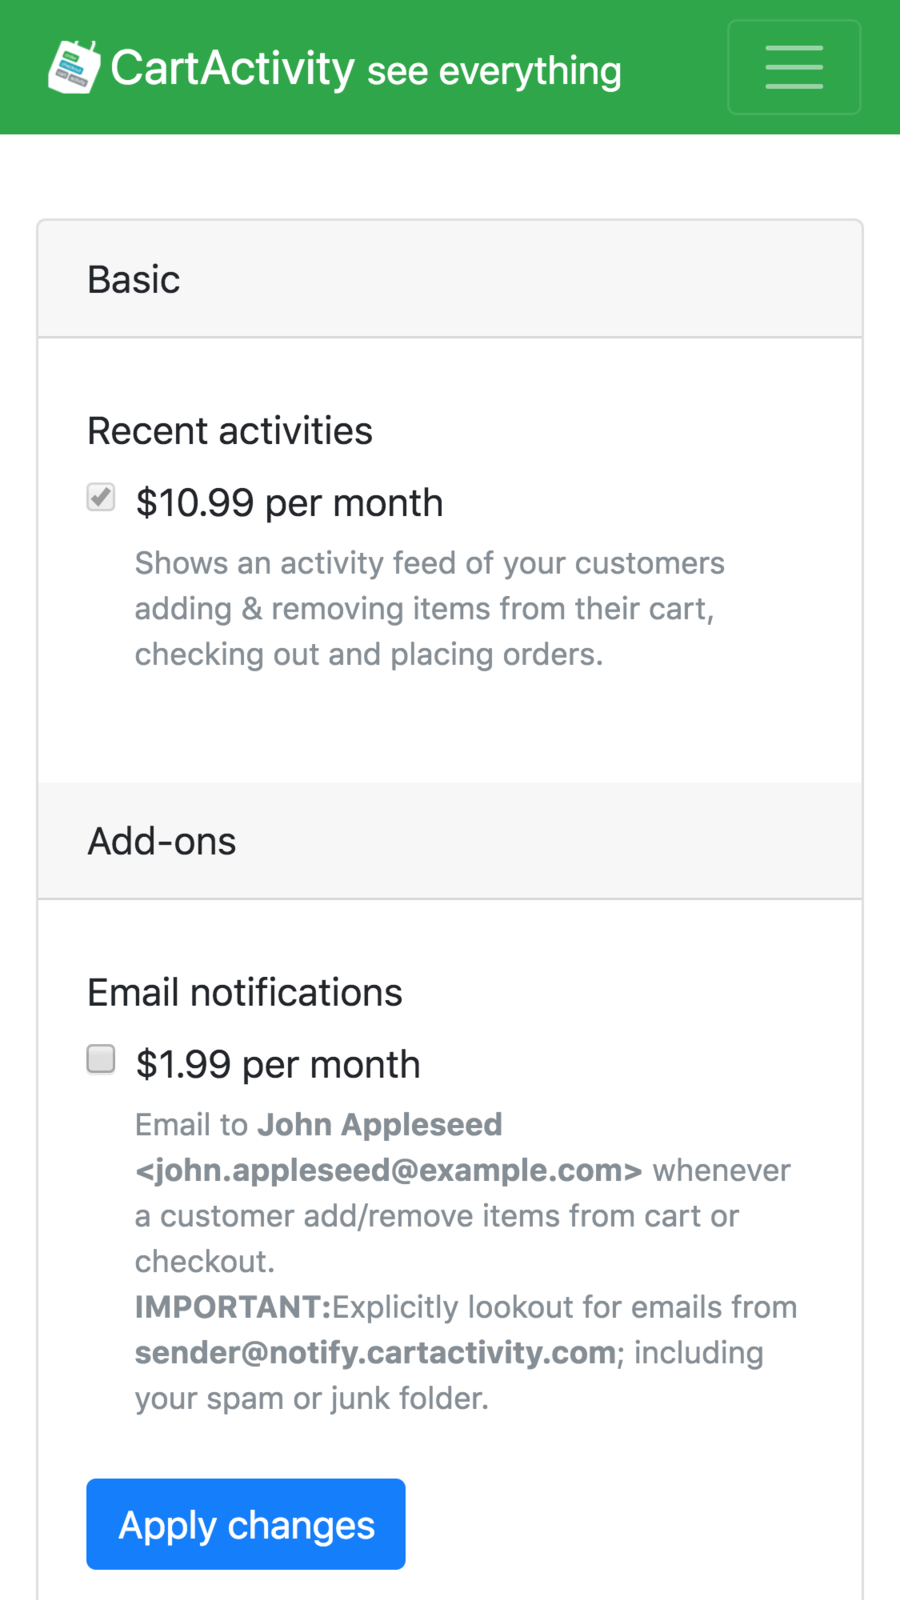This screenshot has height=1600, width=900.
Task: Click the John Appleseed bold name
Action: point(380,1124)
